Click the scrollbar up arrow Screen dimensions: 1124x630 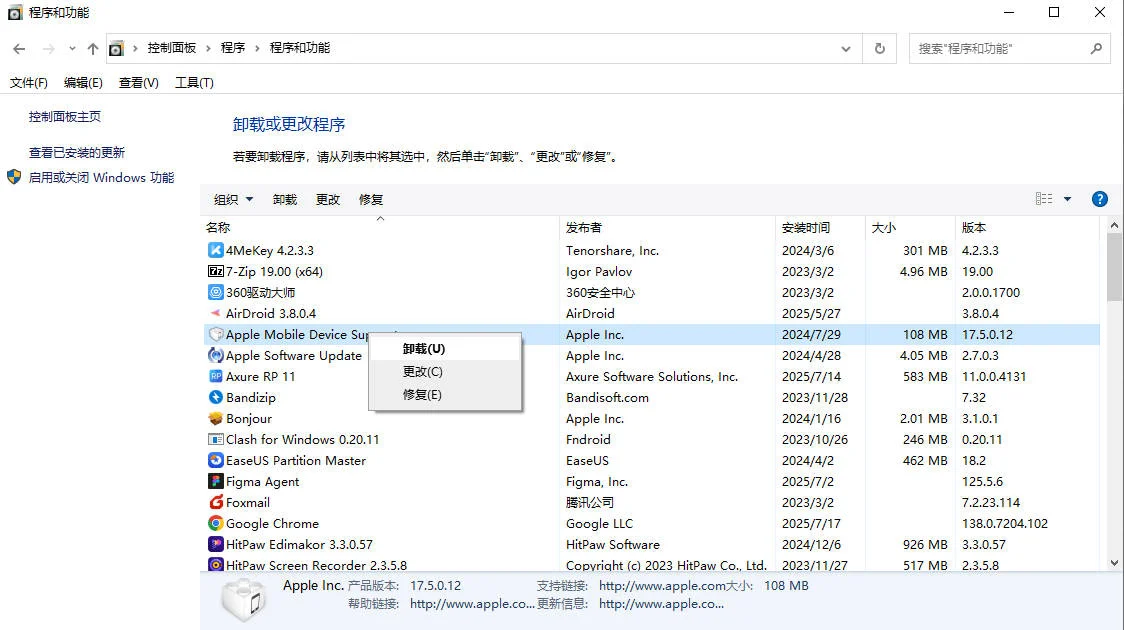point(1114,225)
